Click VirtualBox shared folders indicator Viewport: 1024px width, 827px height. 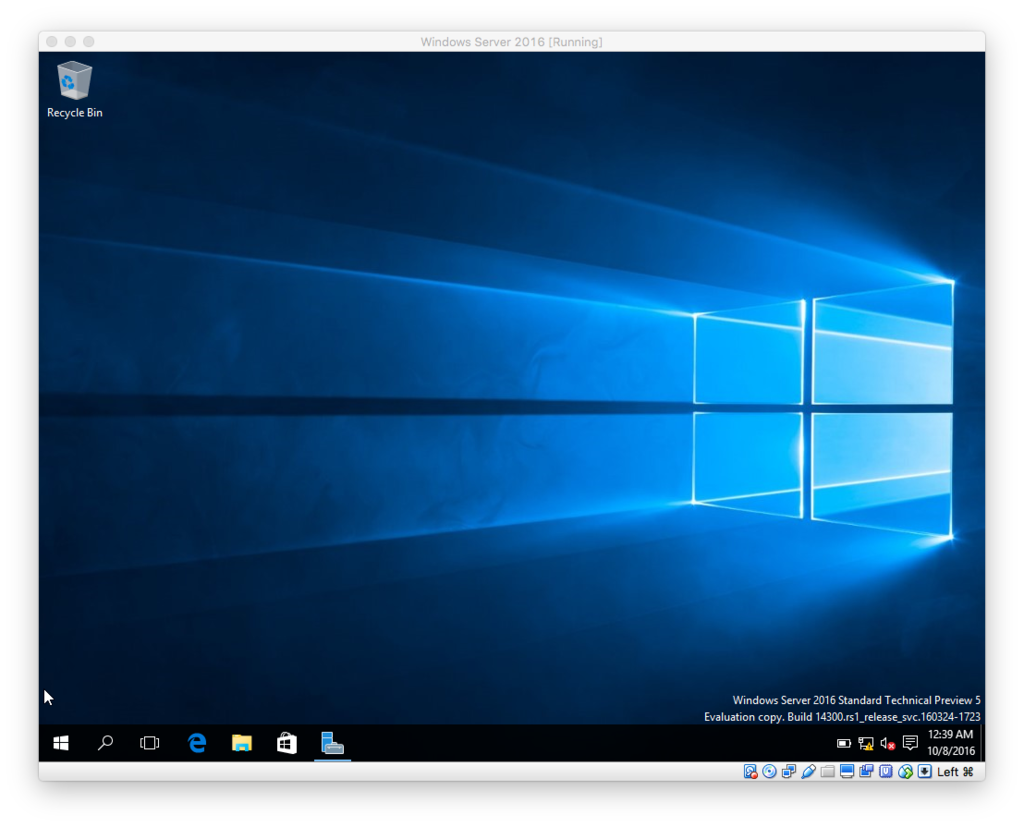pos(827,771)
